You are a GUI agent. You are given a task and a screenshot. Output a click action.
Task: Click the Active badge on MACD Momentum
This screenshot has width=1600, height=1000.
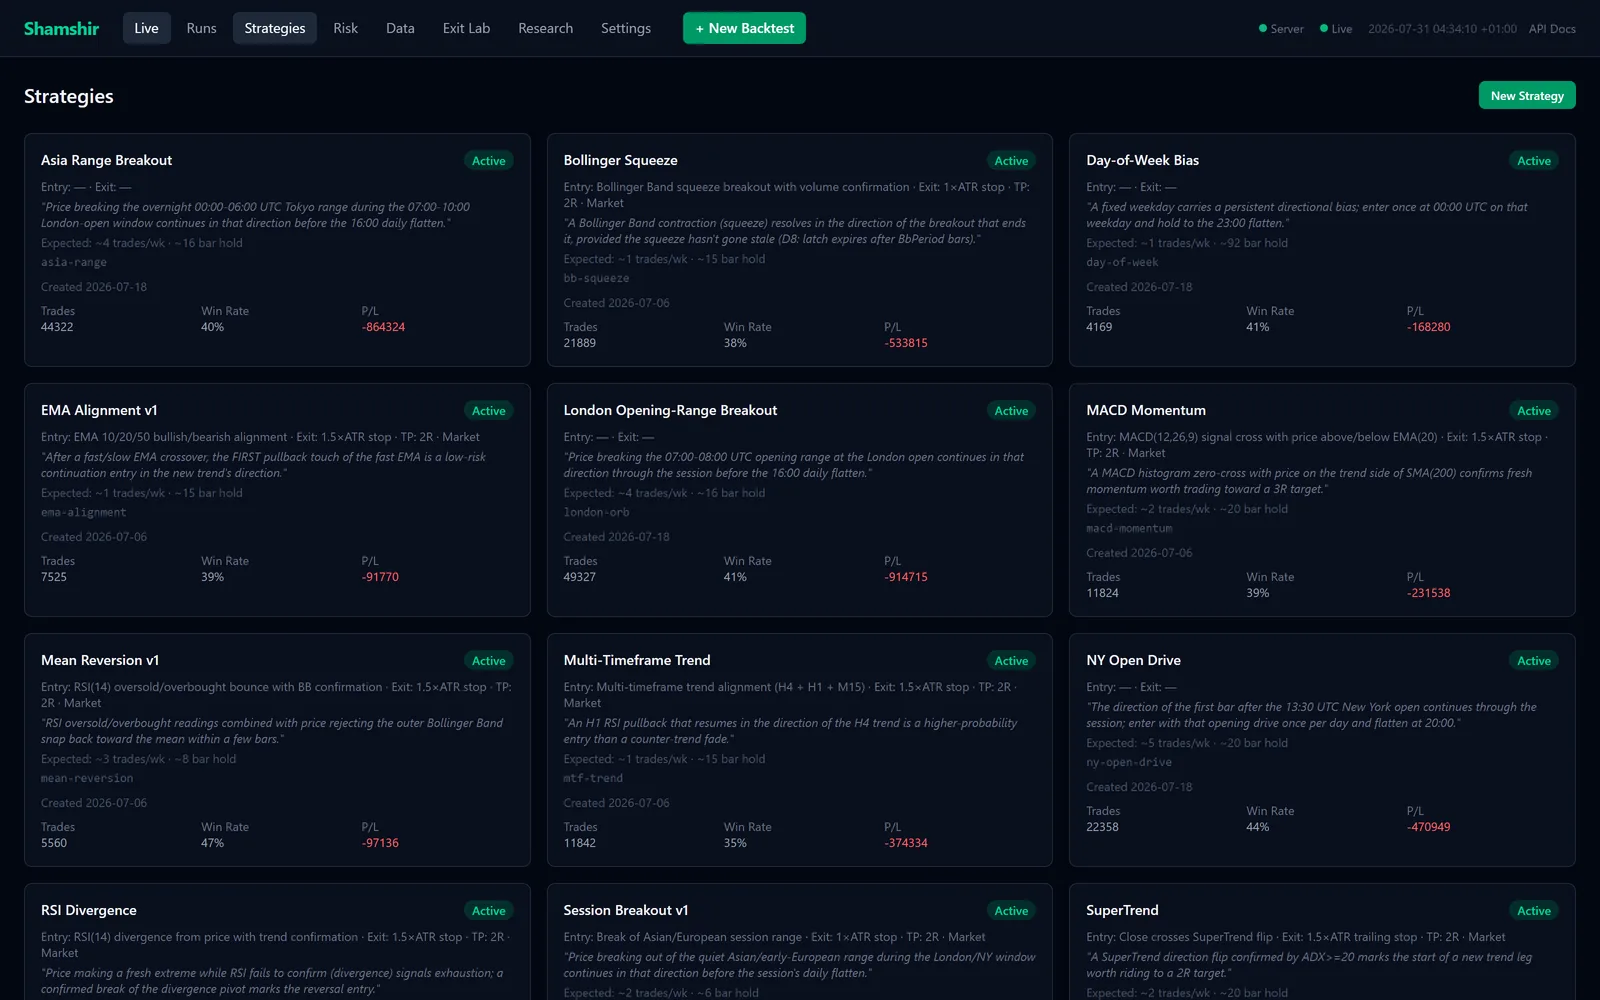pos(1534,410)
